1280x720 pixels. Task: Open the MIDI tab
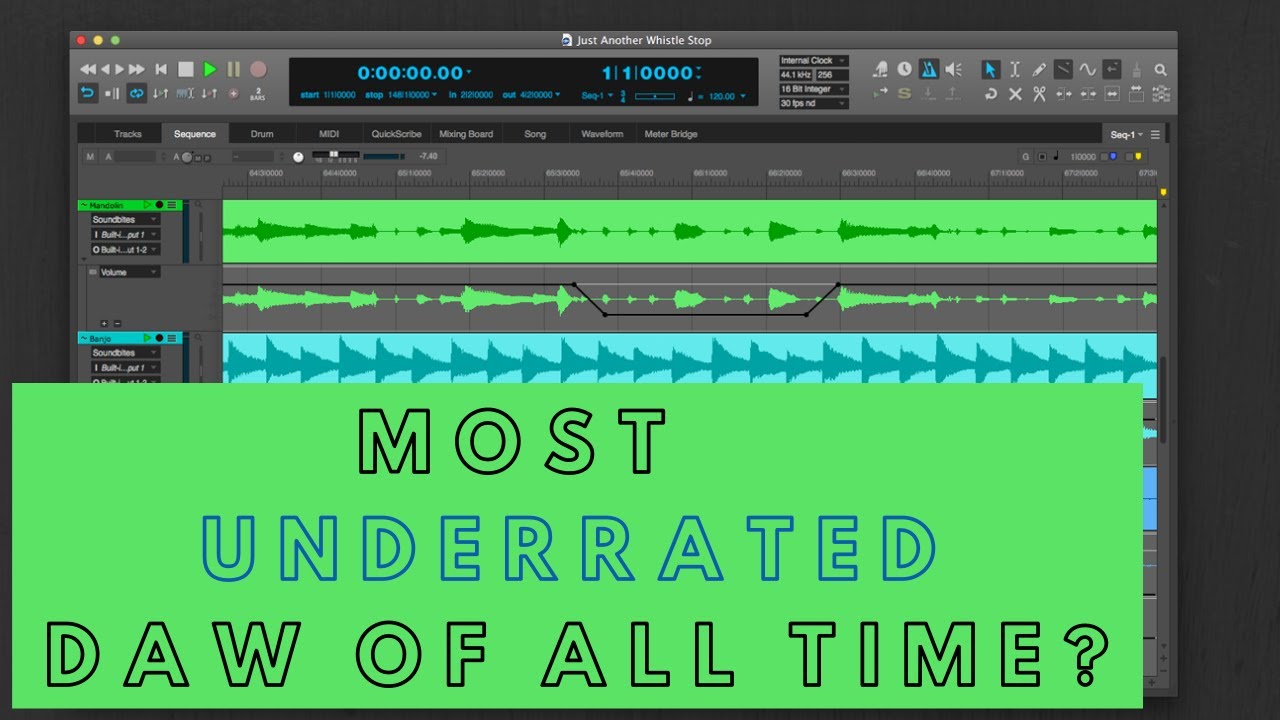[329, 134]
